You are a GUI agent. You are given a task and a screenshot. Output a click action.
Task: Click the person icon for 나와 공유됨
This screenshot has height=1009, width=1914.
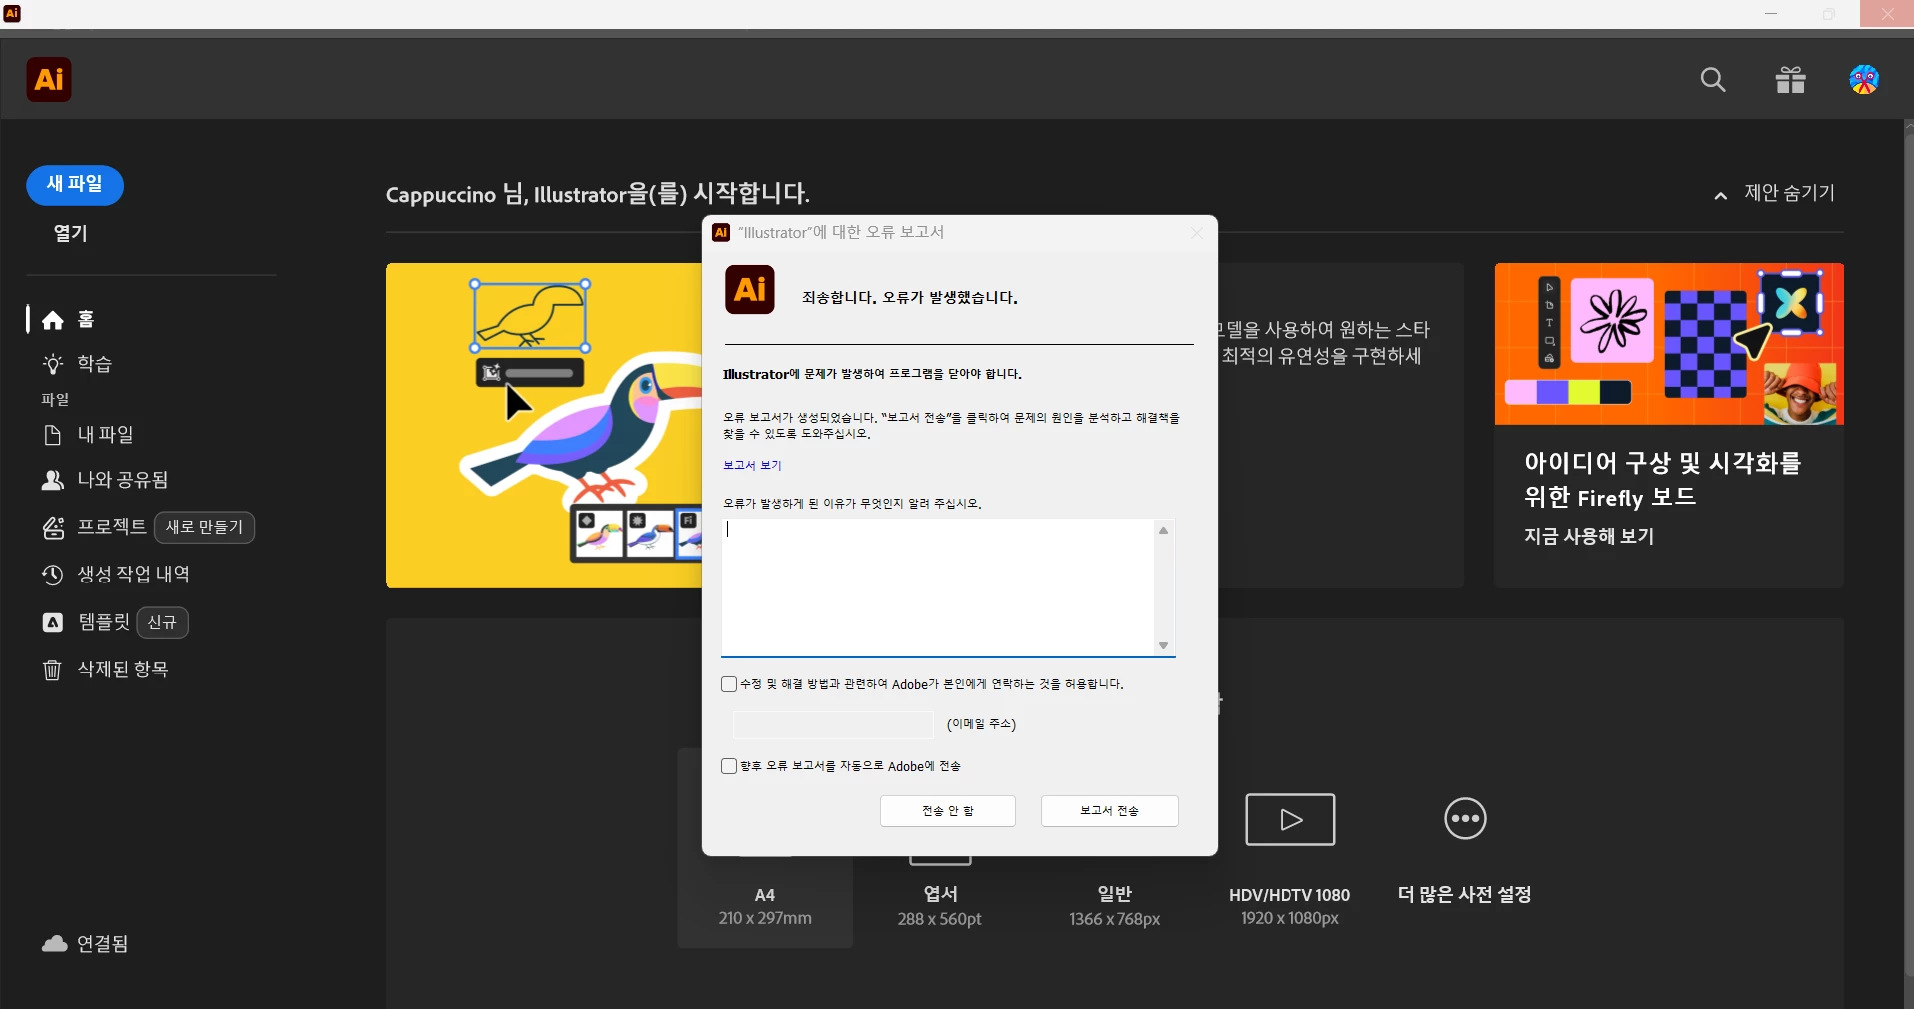pos(53,480)
